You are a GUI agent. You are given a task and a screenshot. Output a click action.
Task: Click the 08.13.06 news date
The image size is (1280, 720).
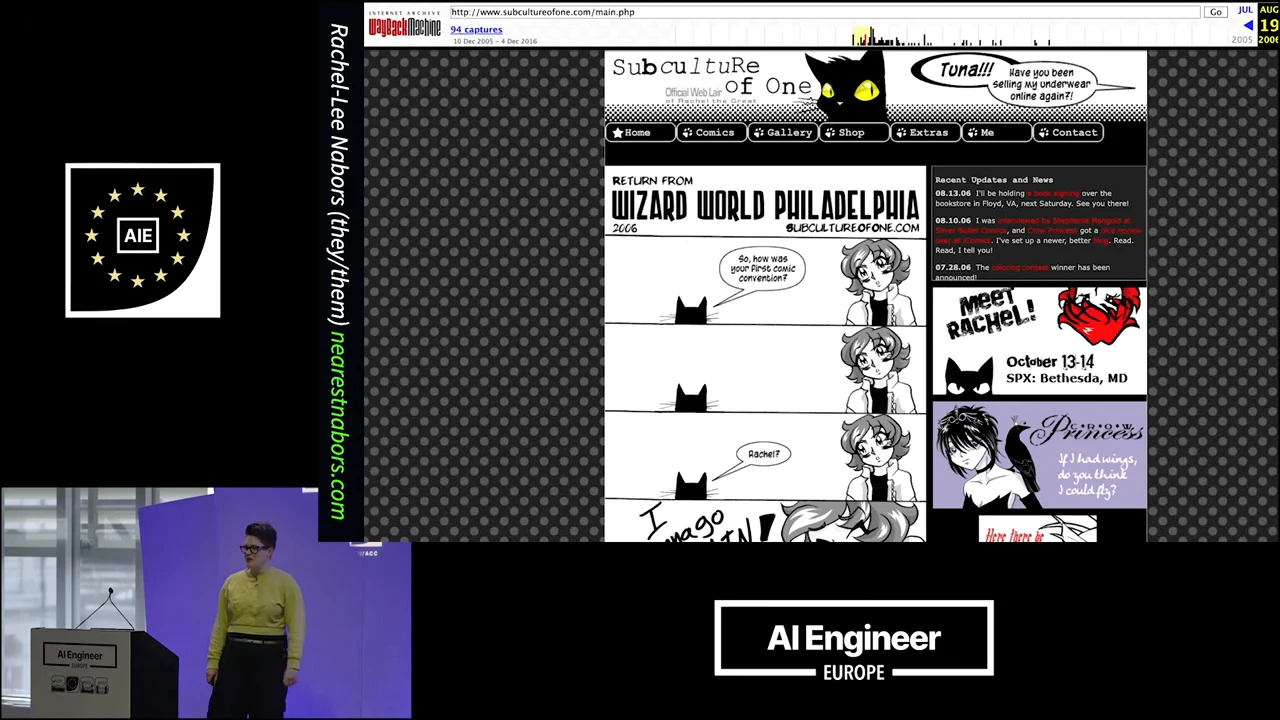point(953,193)
